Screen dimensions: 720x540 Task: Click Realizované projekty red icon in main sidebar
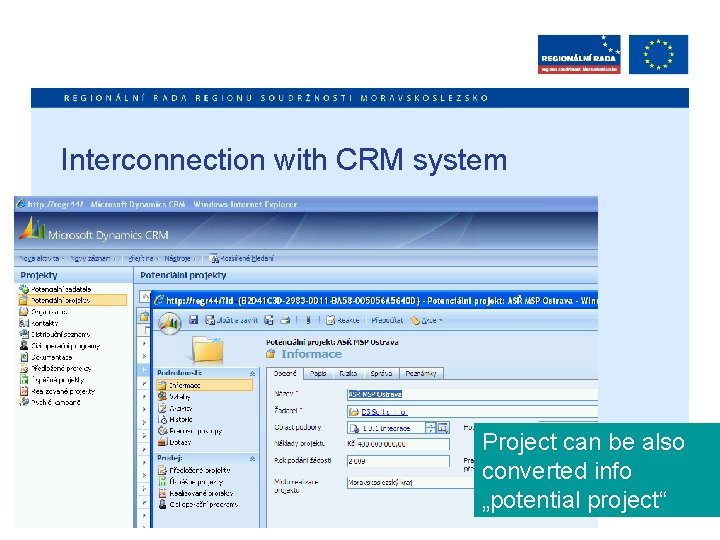point(24,391)
